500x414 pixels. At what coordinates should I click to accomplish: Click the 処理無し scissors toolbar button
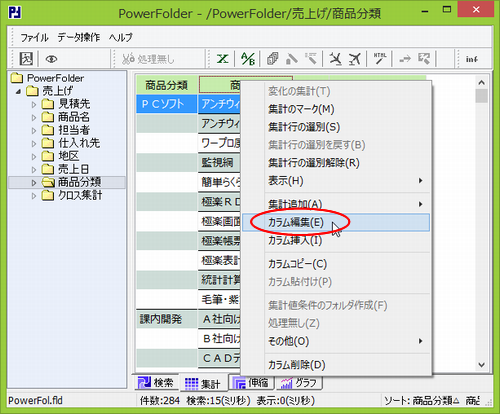tap(148, 59)
